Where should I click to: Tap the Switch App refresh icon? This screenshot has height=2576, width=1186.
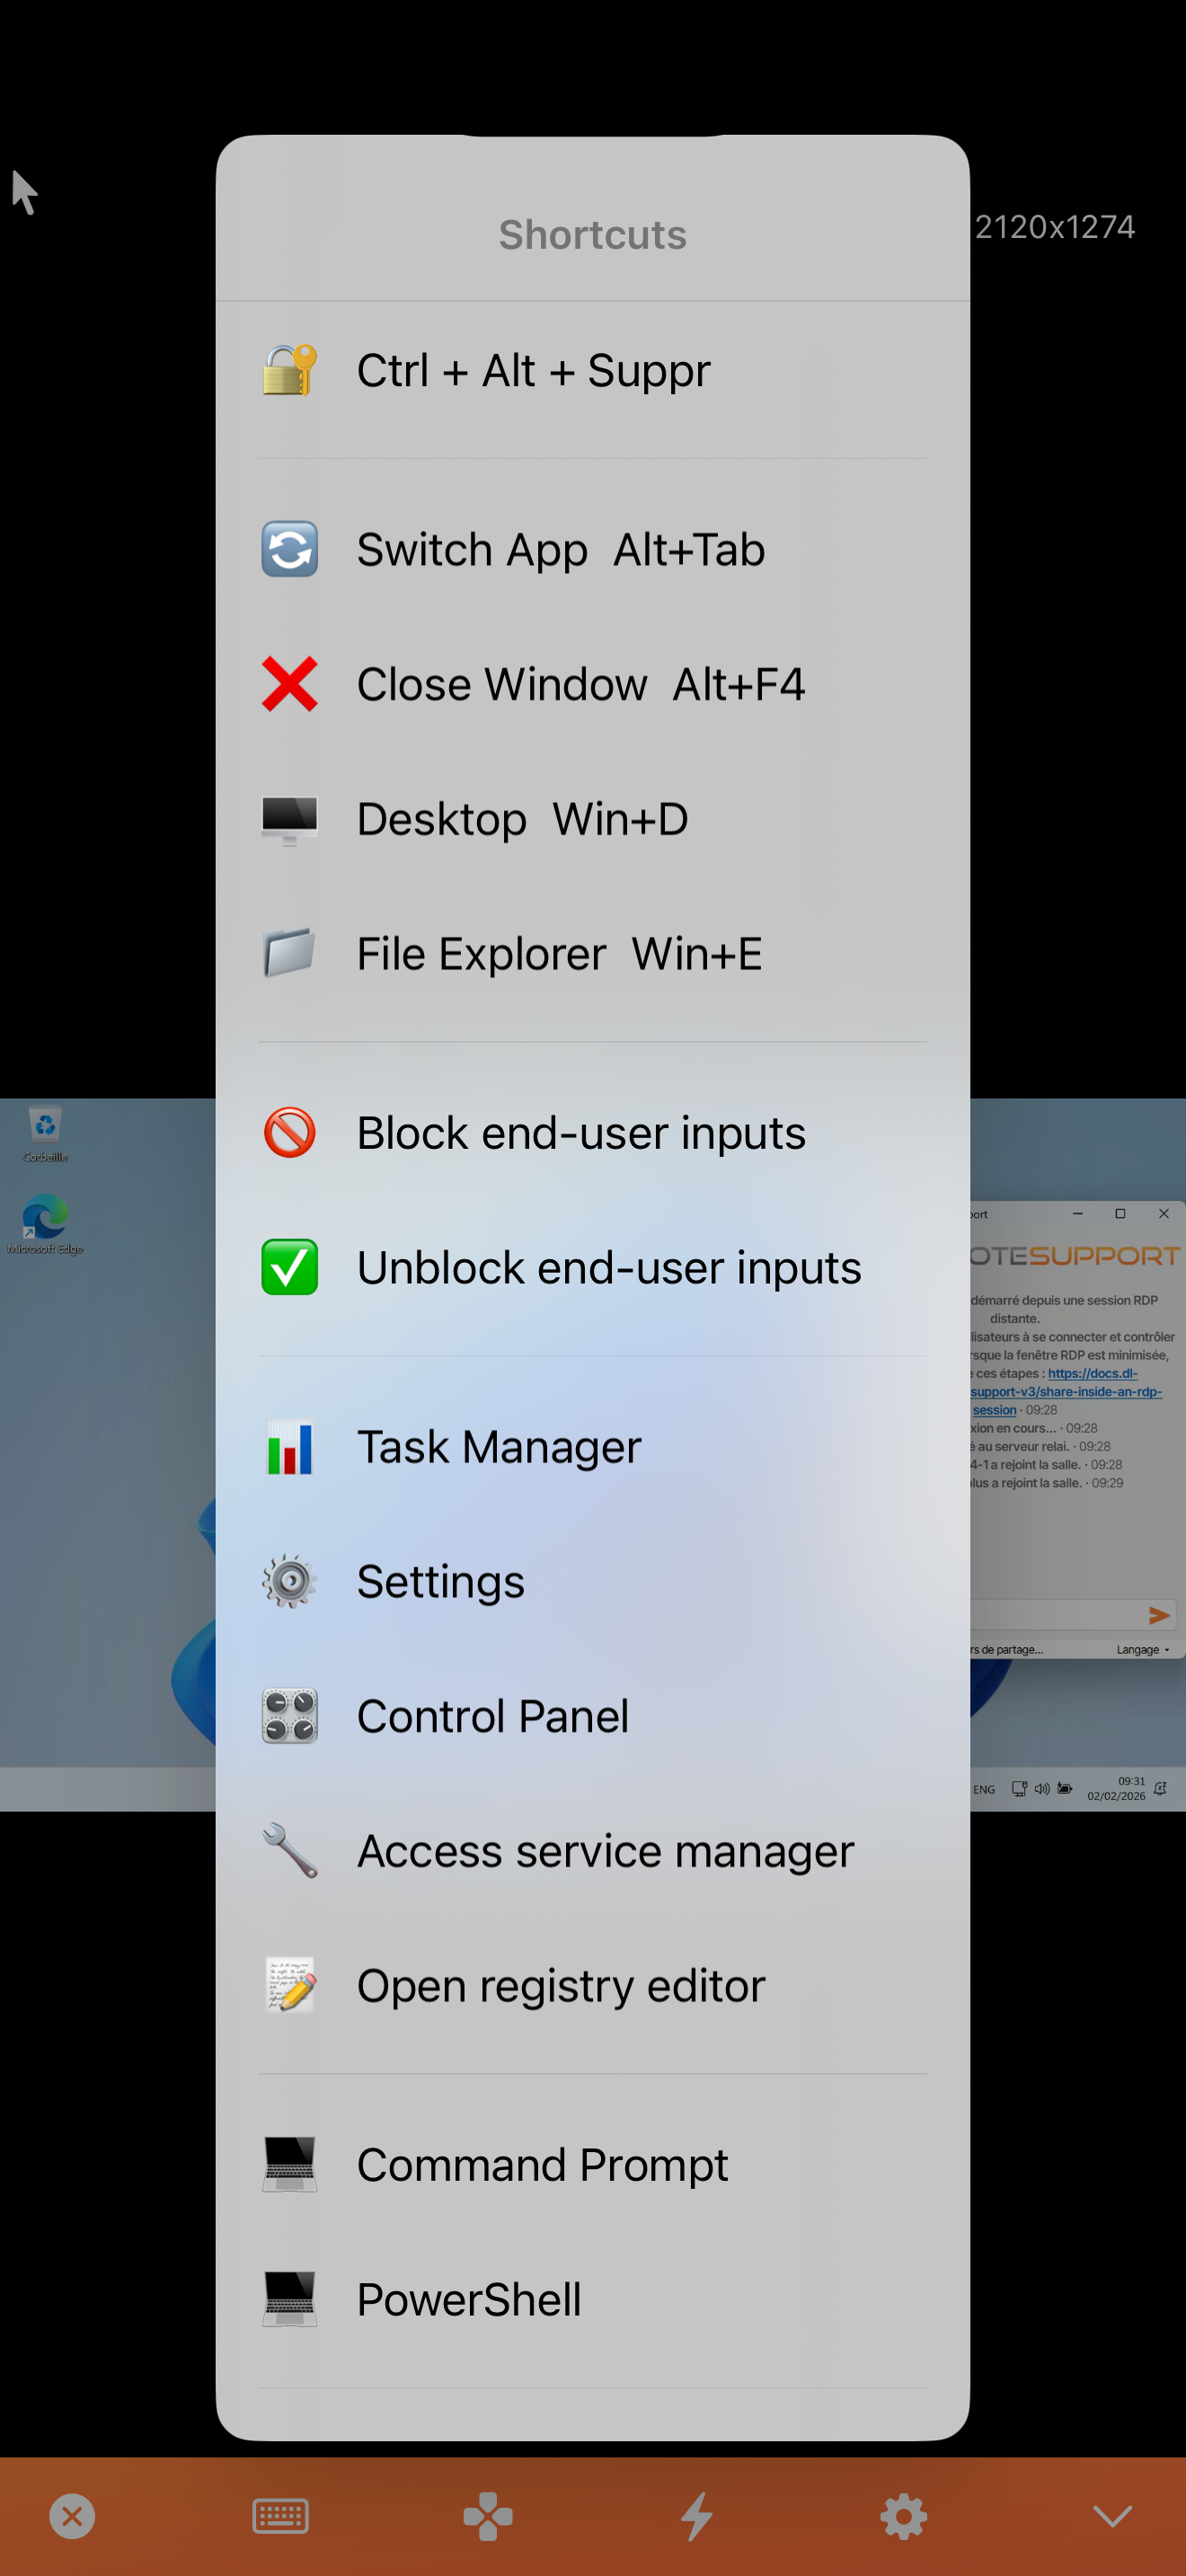click(290, 549)
